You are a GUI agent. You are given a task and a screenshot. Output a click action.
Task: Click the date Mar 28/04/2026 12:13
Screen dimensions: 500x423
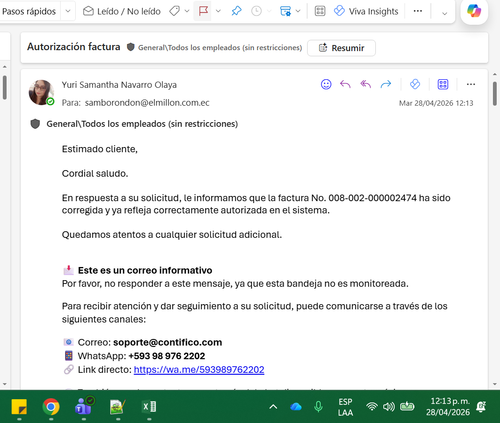pyautogui.click(x=436, y=103)
